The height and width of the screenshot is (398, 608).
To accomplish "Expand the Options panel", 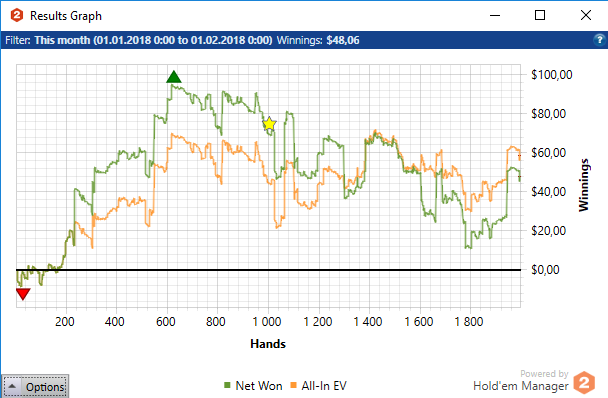I will [35, 386].
